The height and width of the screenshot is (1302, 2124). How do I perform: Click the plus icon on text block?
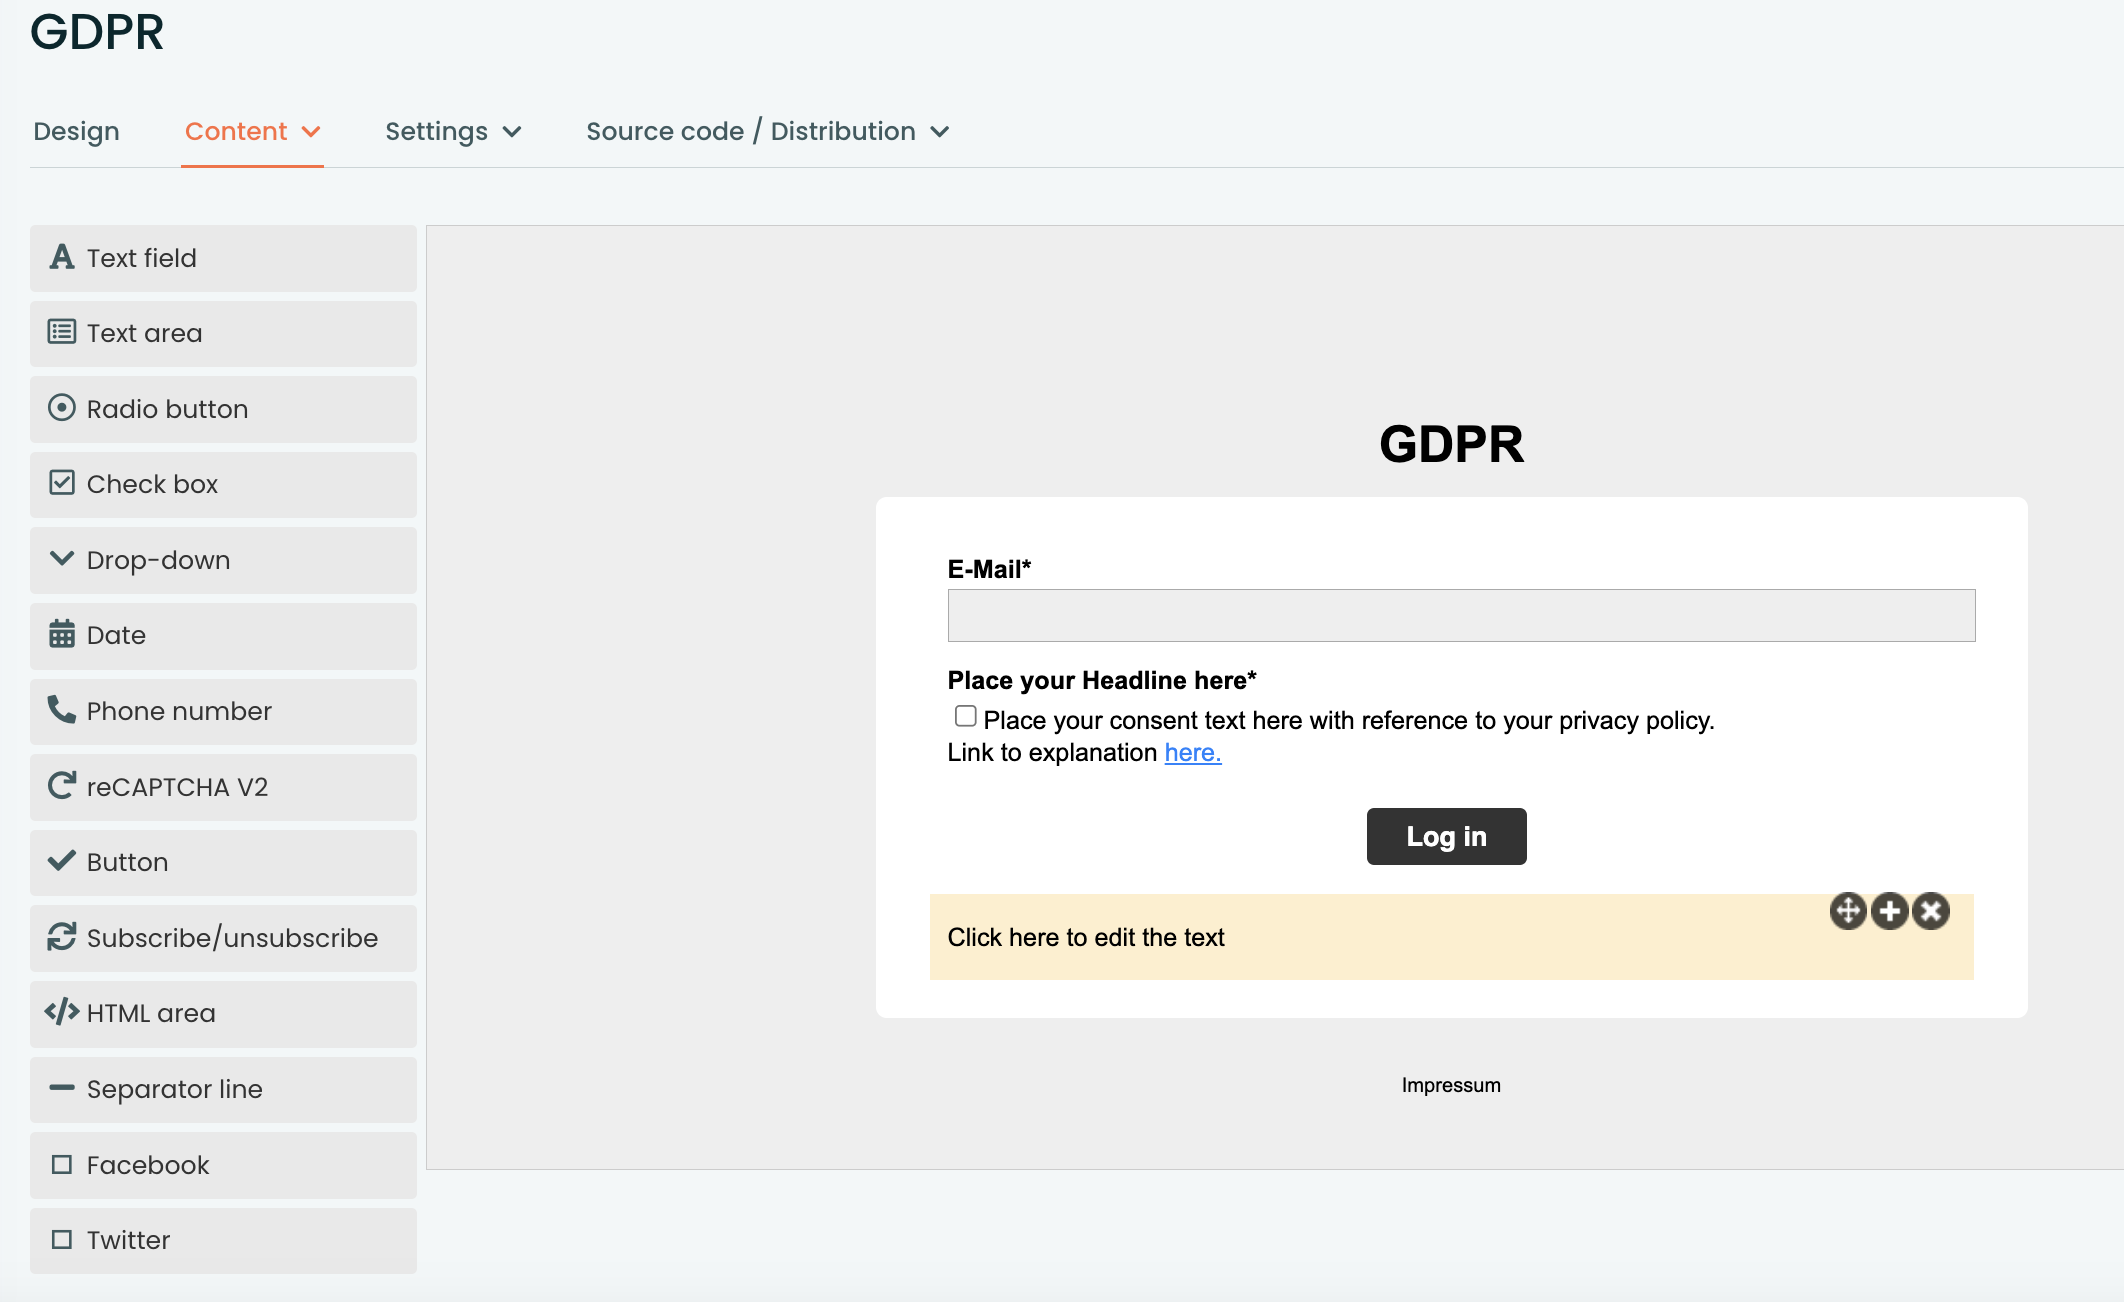(x=1890, y=911)
